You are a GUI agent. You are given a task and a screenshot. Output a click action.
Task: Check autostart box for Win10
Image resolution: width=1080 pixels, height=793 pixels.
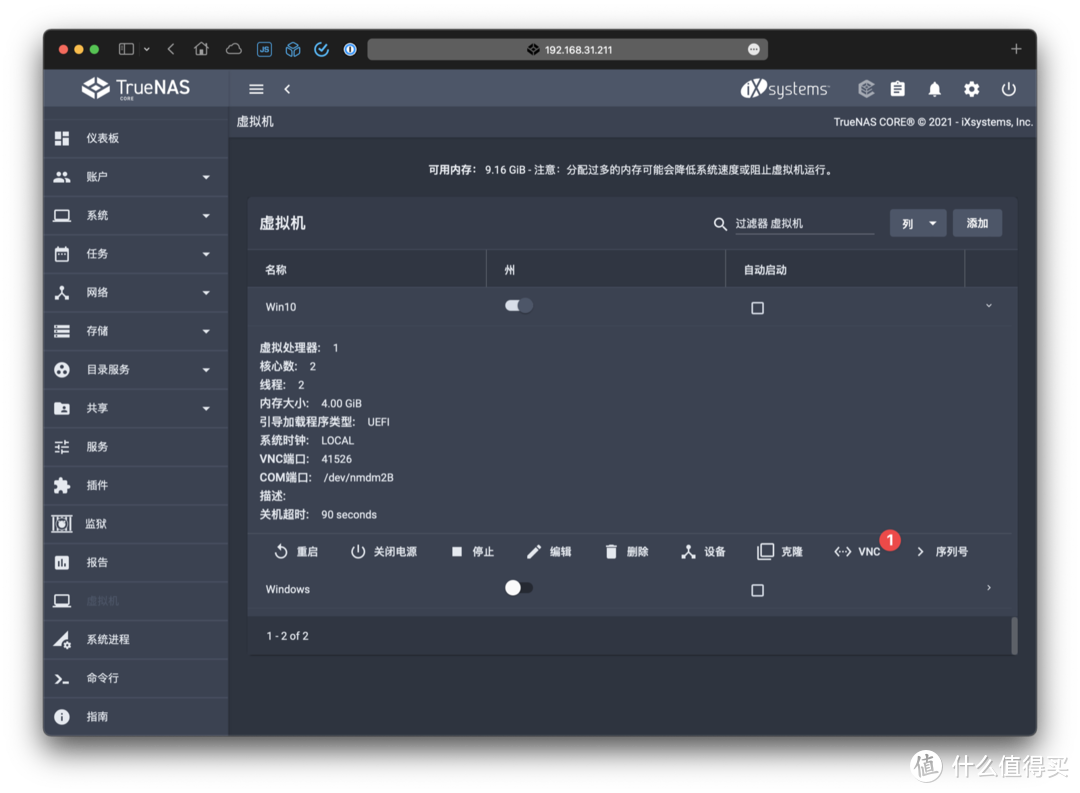coord(757,308)
